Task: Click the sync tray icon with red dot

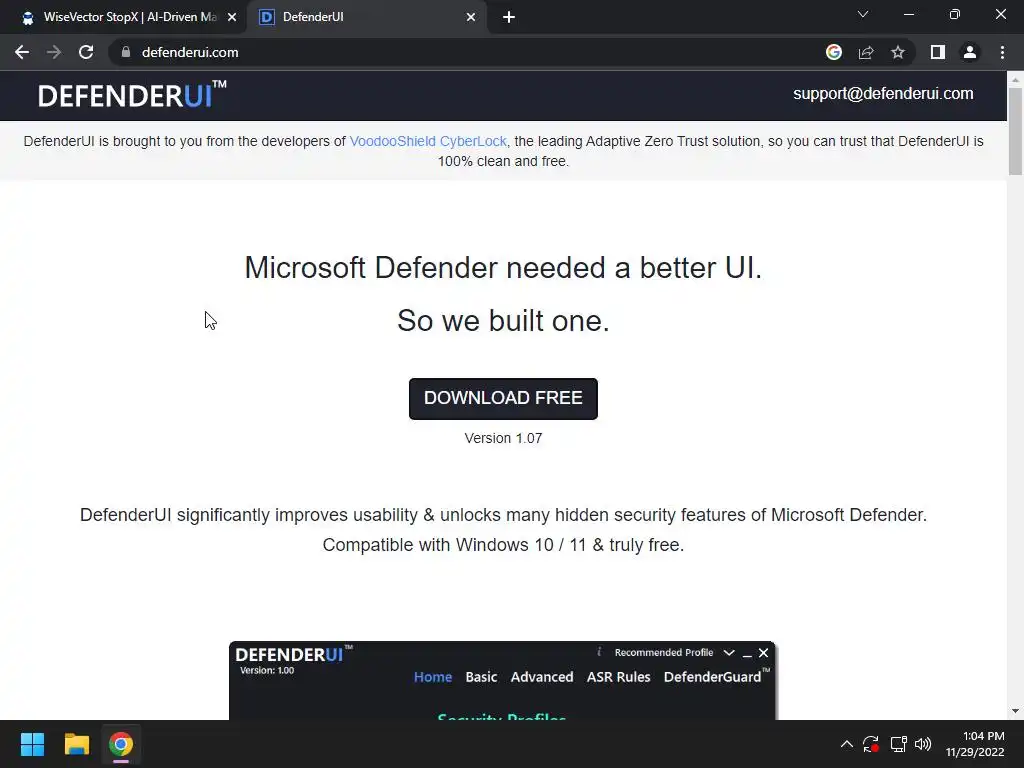Action: tap(871, 744)
